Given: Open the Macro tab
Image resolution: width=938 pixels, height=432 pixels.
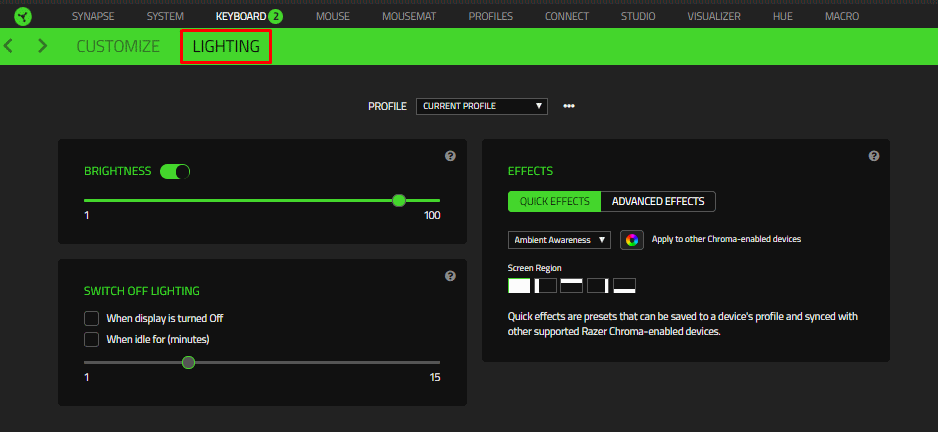Looking at the screenshot, I should [x=842, y=16].
